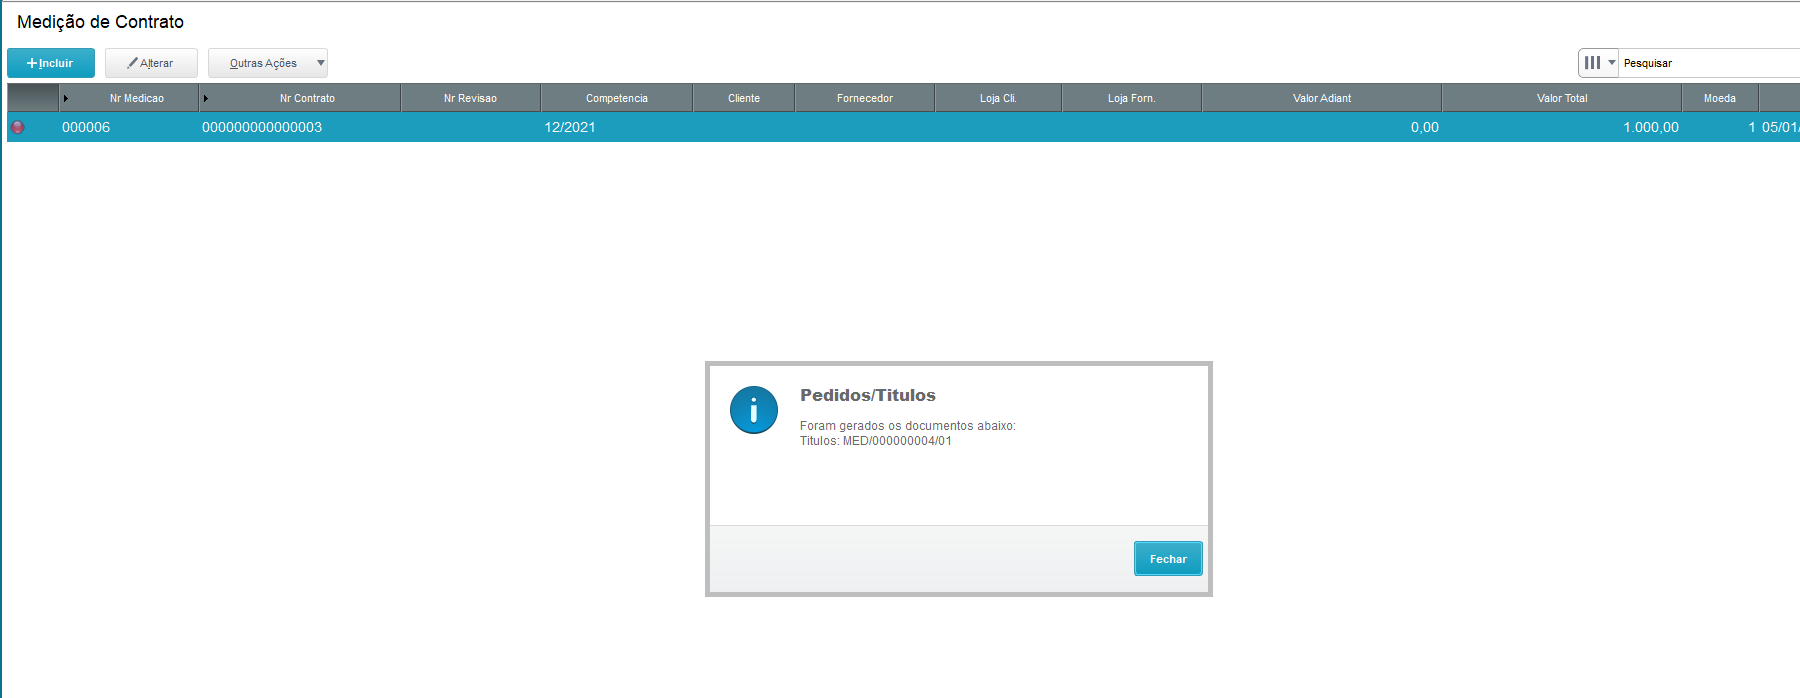Open Outras Ações menu
1800x698 pixels.
point(268,63)
